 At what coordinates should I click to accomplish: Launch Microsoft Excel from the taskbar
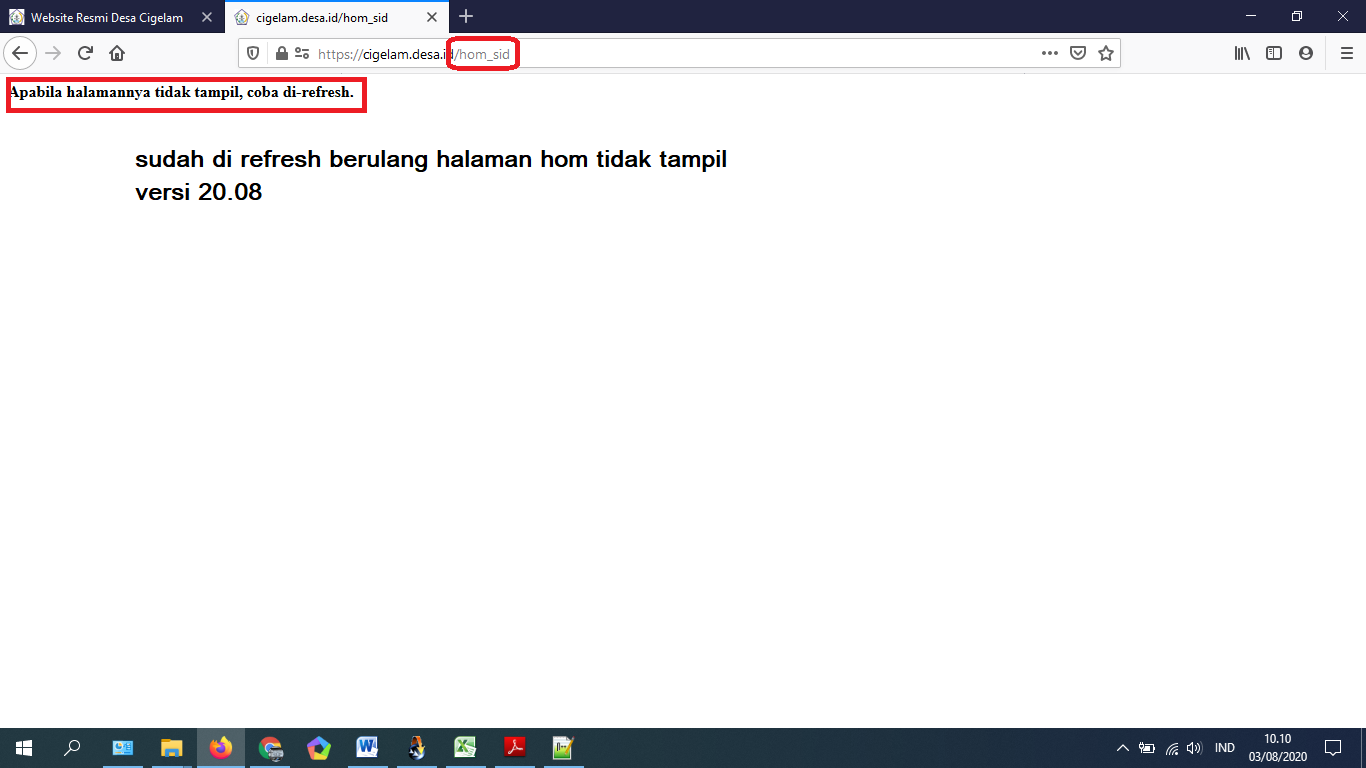(x=465, y=747)
